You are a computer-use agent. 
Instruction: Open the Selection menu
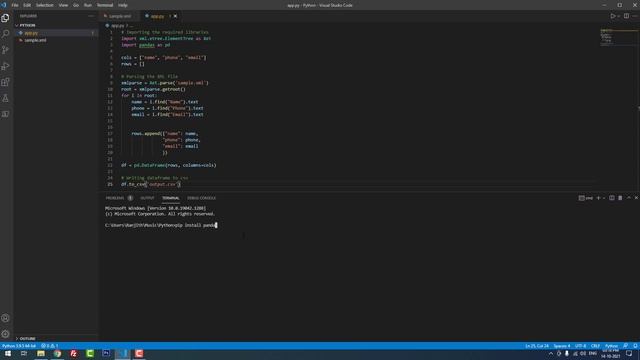[x=44, y=5]
